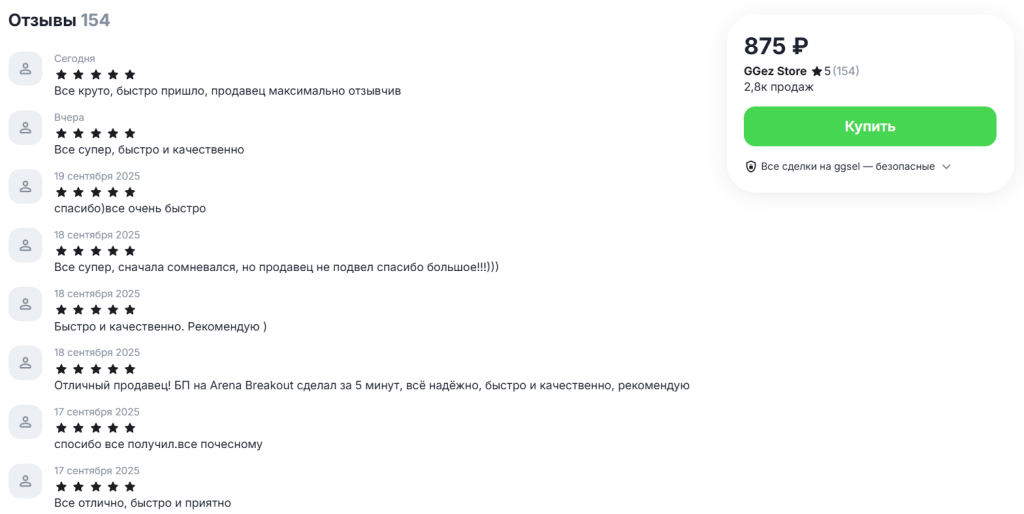Click the 2,8к продаж sales count
The image size is (1024, 514).
point(778,87)
